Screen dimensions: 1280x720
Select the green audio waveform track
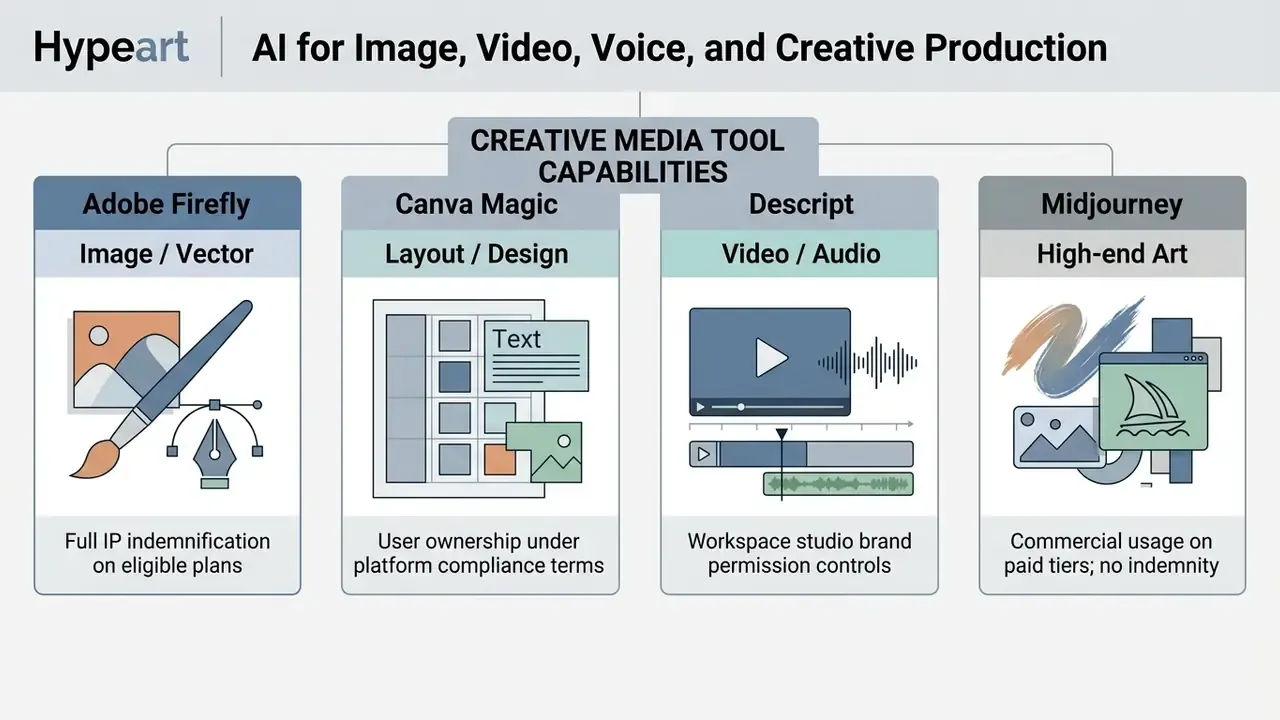[x=838, y=484]
